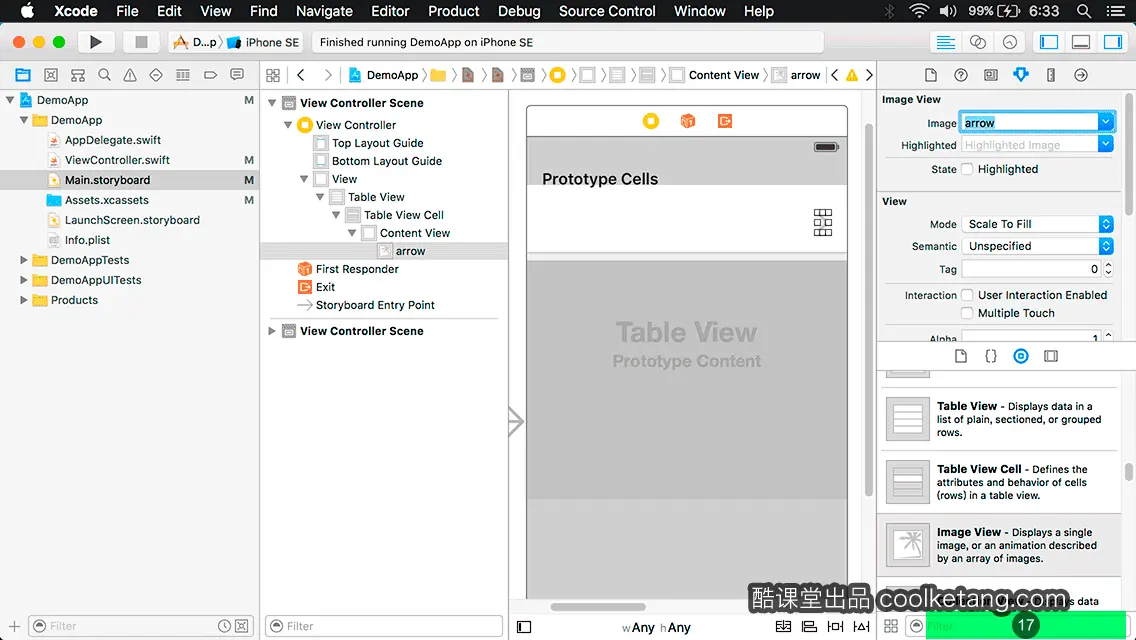Open the Align constraints menu
The height and width of the screenshot is (640, 1136).
(x=809, y=626)
